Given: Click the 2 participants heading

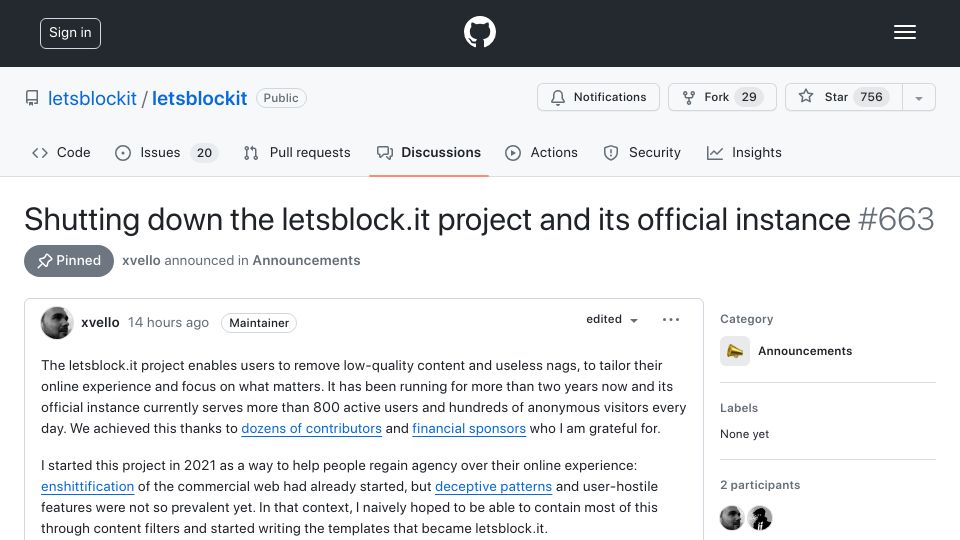Looking at the screenshot, I should (x=760, y=485).
